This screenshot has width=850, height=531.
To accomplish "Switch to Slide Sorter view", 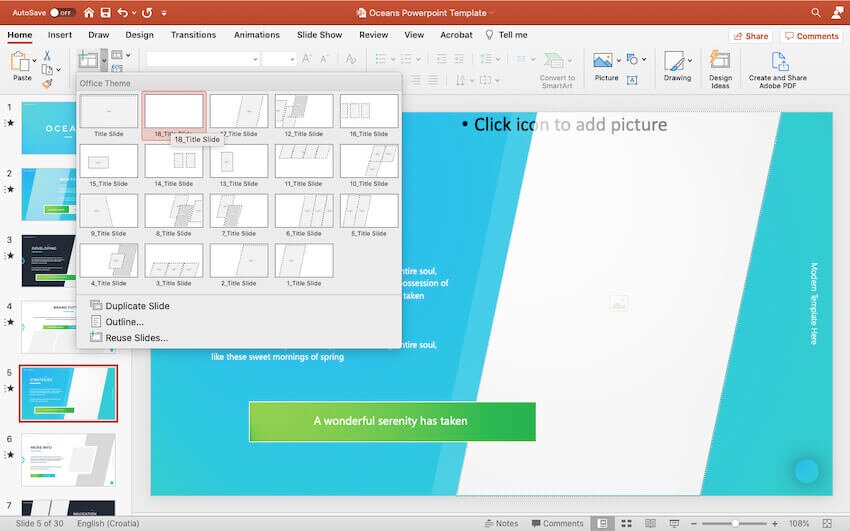I will pos(625,523).
